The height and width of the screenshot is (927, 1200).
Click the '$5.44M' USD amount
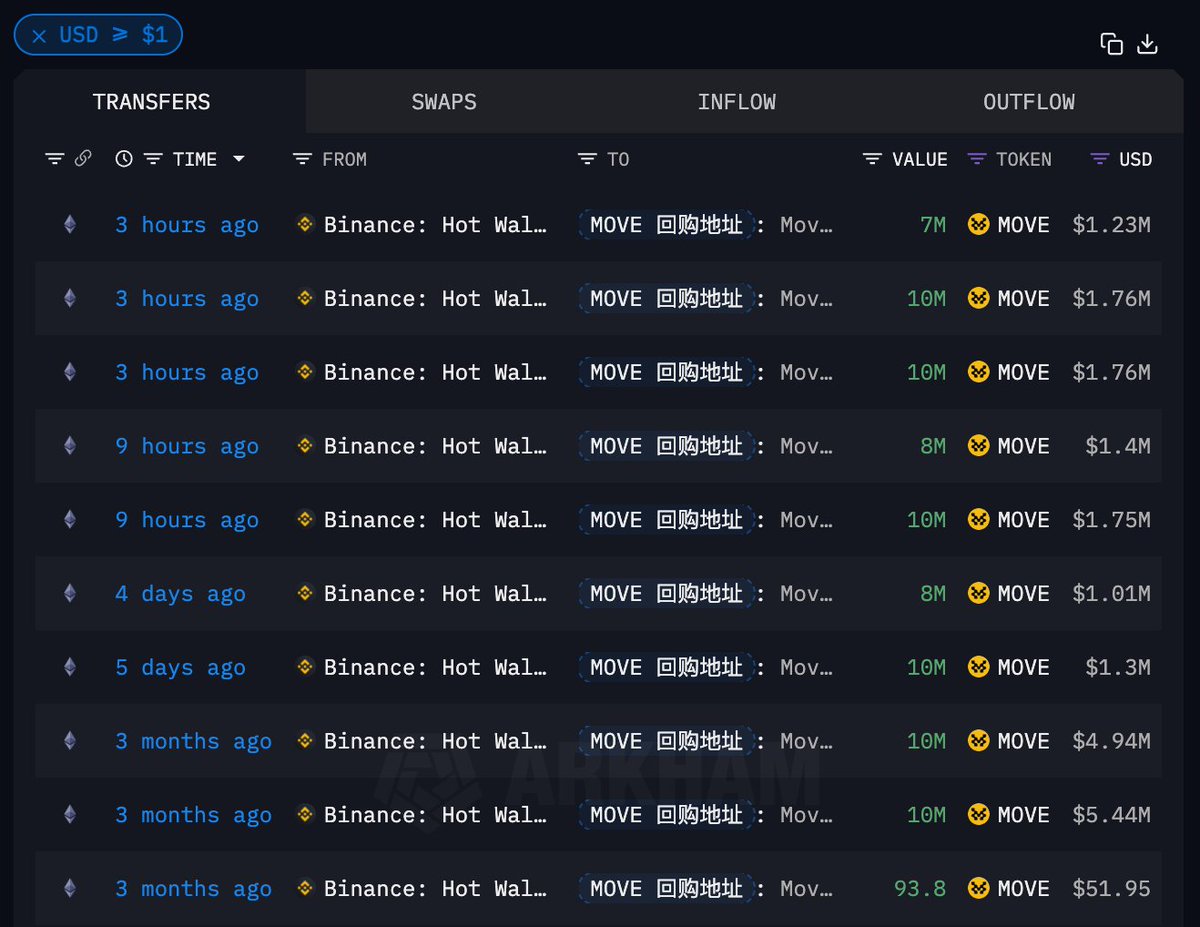click(x=1111, y=815)
